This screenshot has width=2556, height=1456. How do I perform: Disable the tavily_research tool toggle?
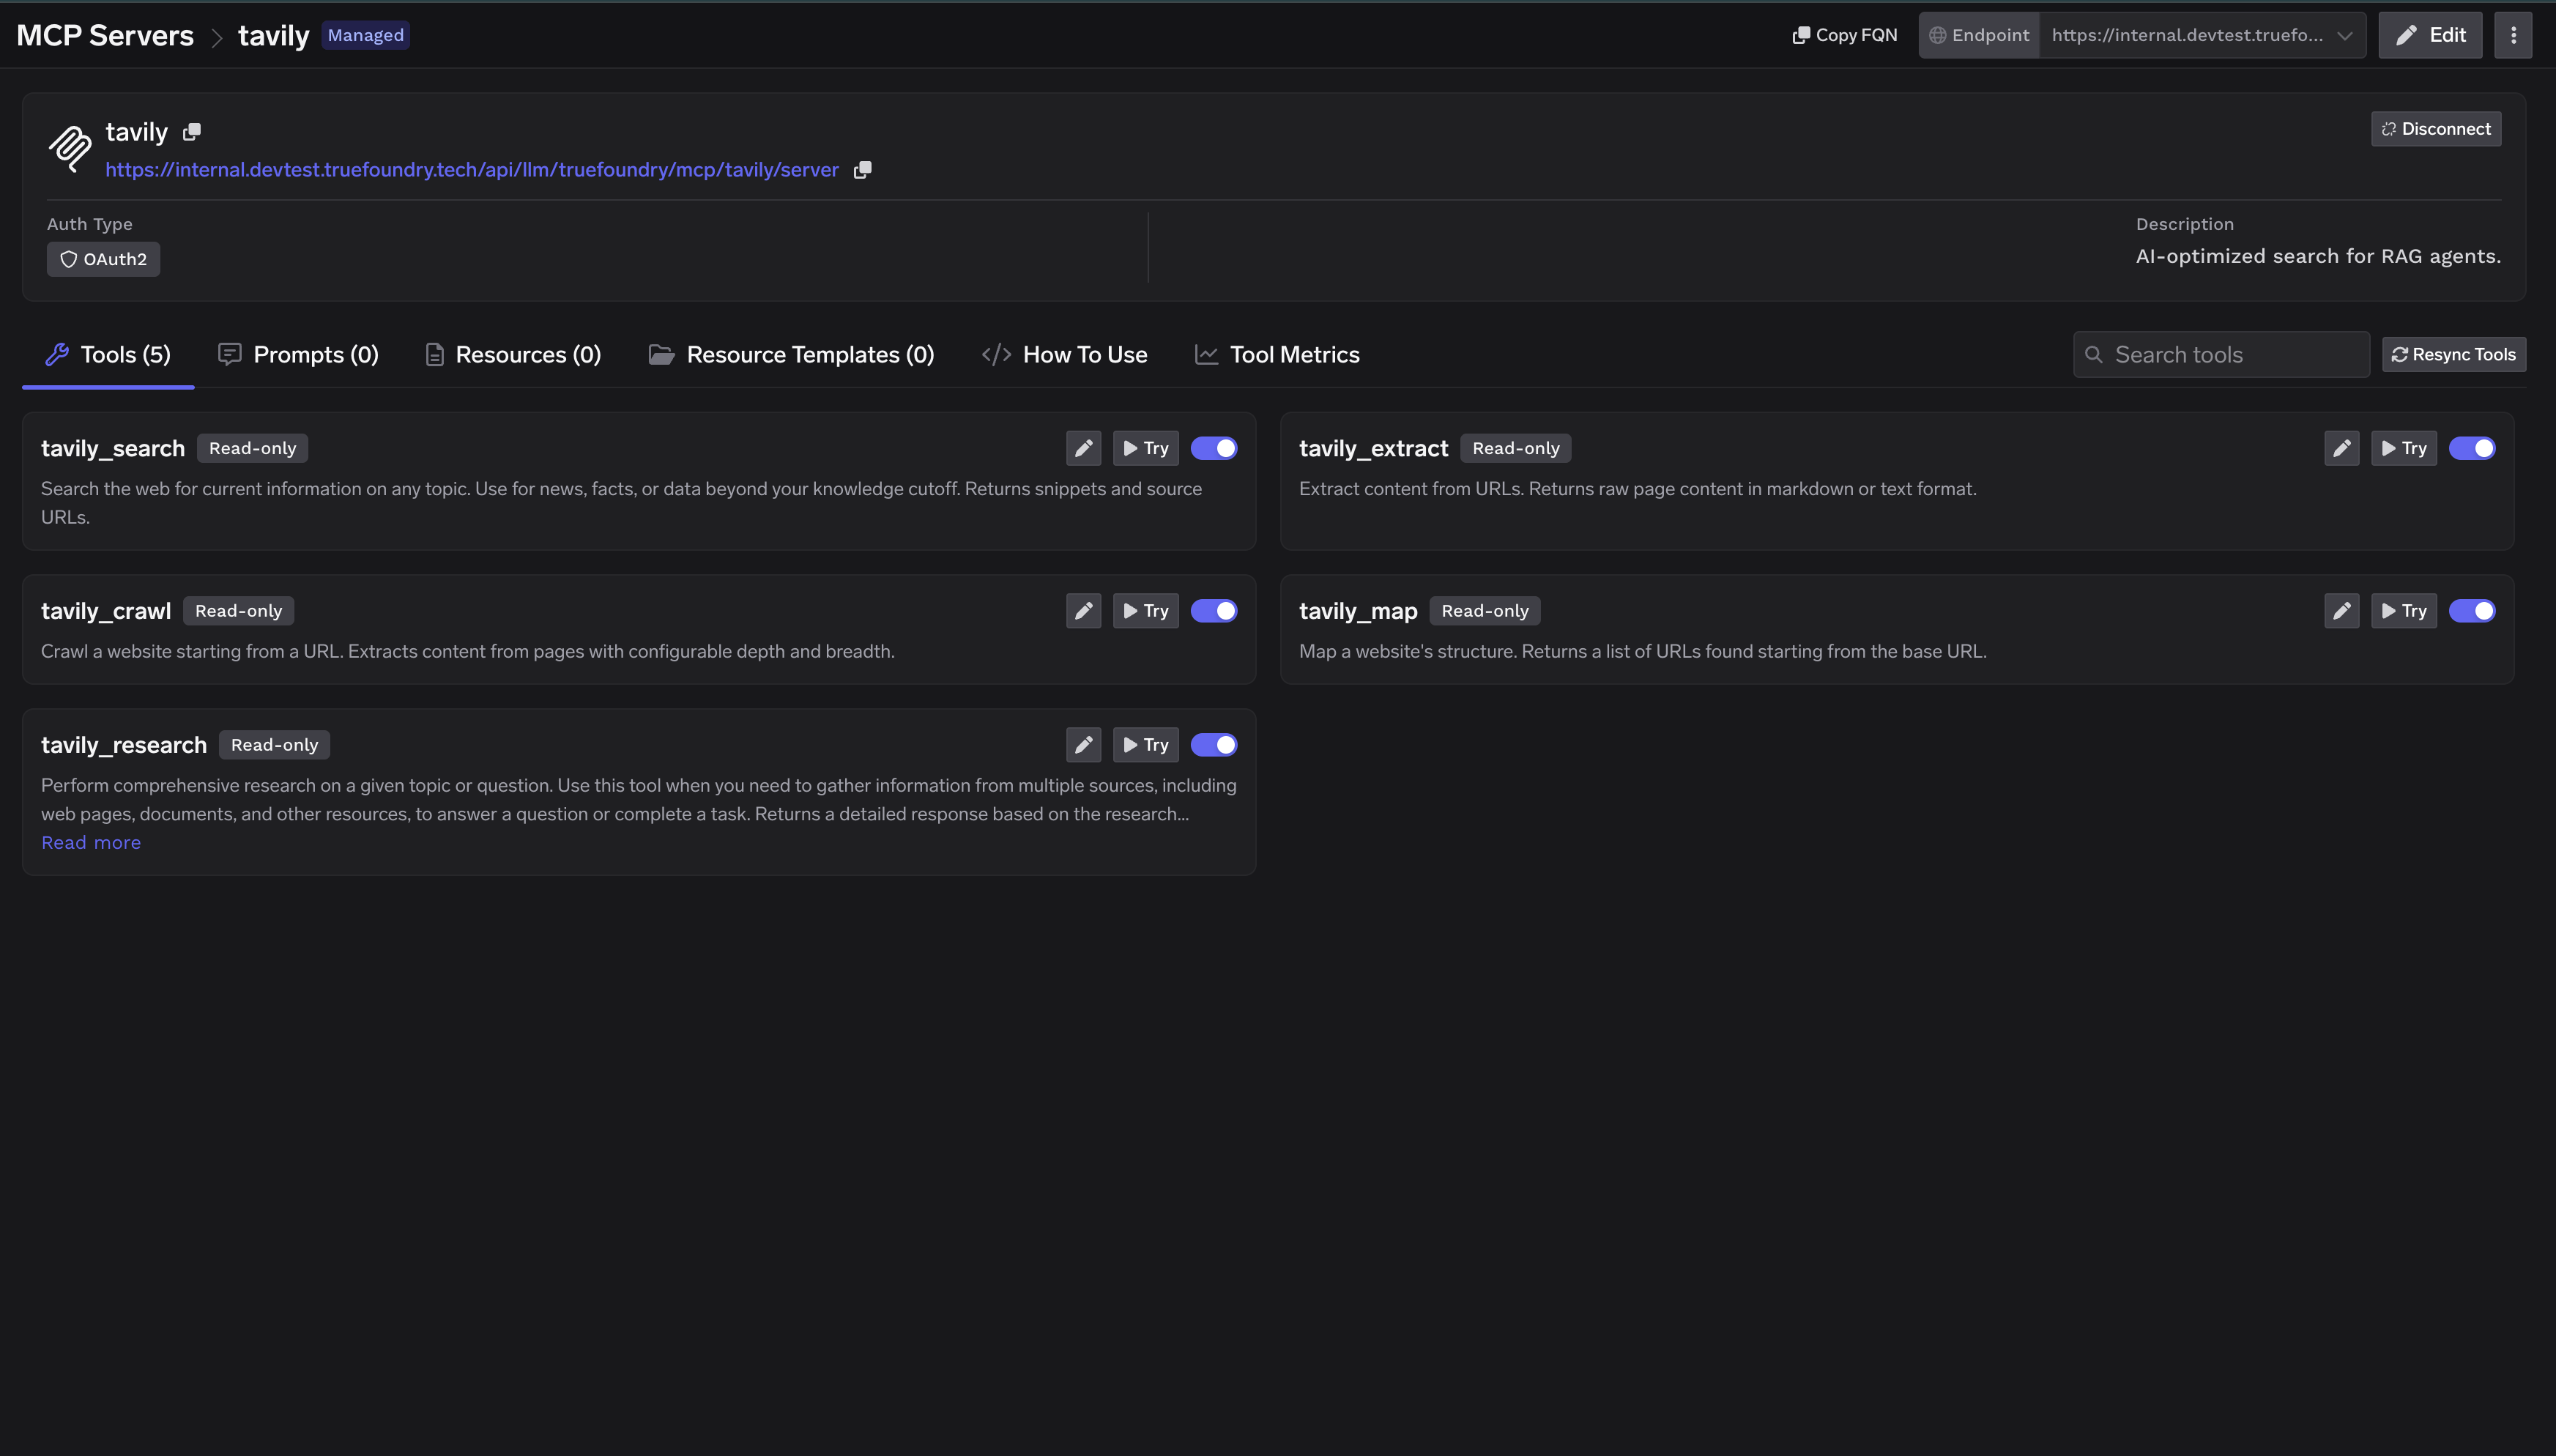[x=1214, y=745]
